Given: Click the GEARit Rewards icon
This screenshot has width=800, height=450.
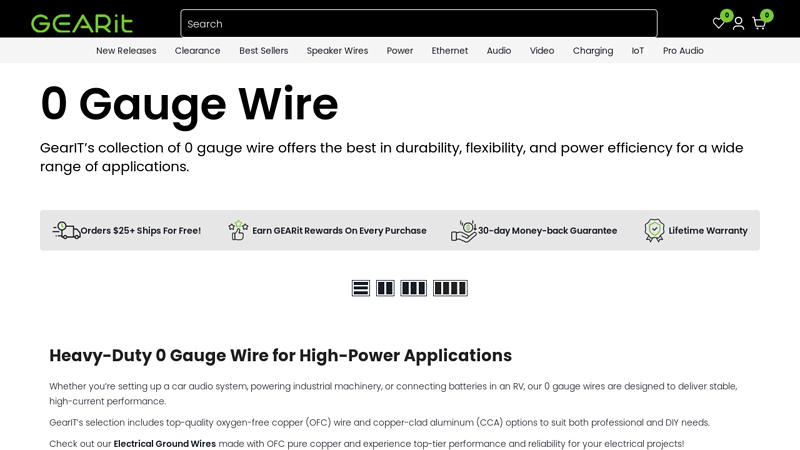Looking at the screenshot, I should (238, 230).
